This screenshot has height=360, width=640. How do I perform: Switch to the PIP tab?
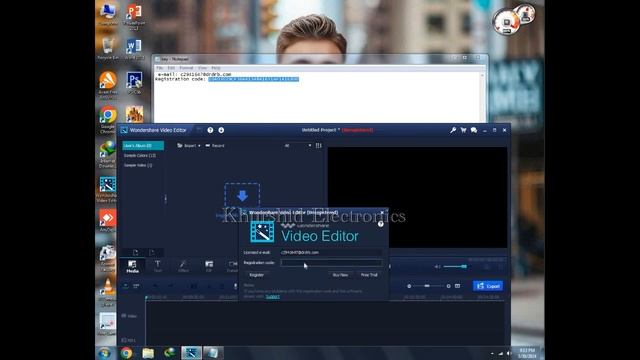[209, 267]
